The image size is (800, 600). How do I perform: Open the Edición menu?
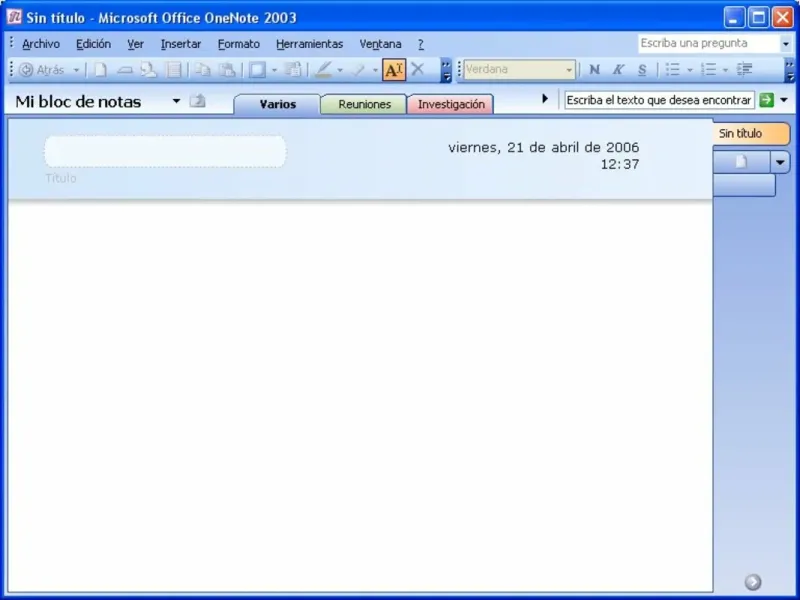(93, 44)
